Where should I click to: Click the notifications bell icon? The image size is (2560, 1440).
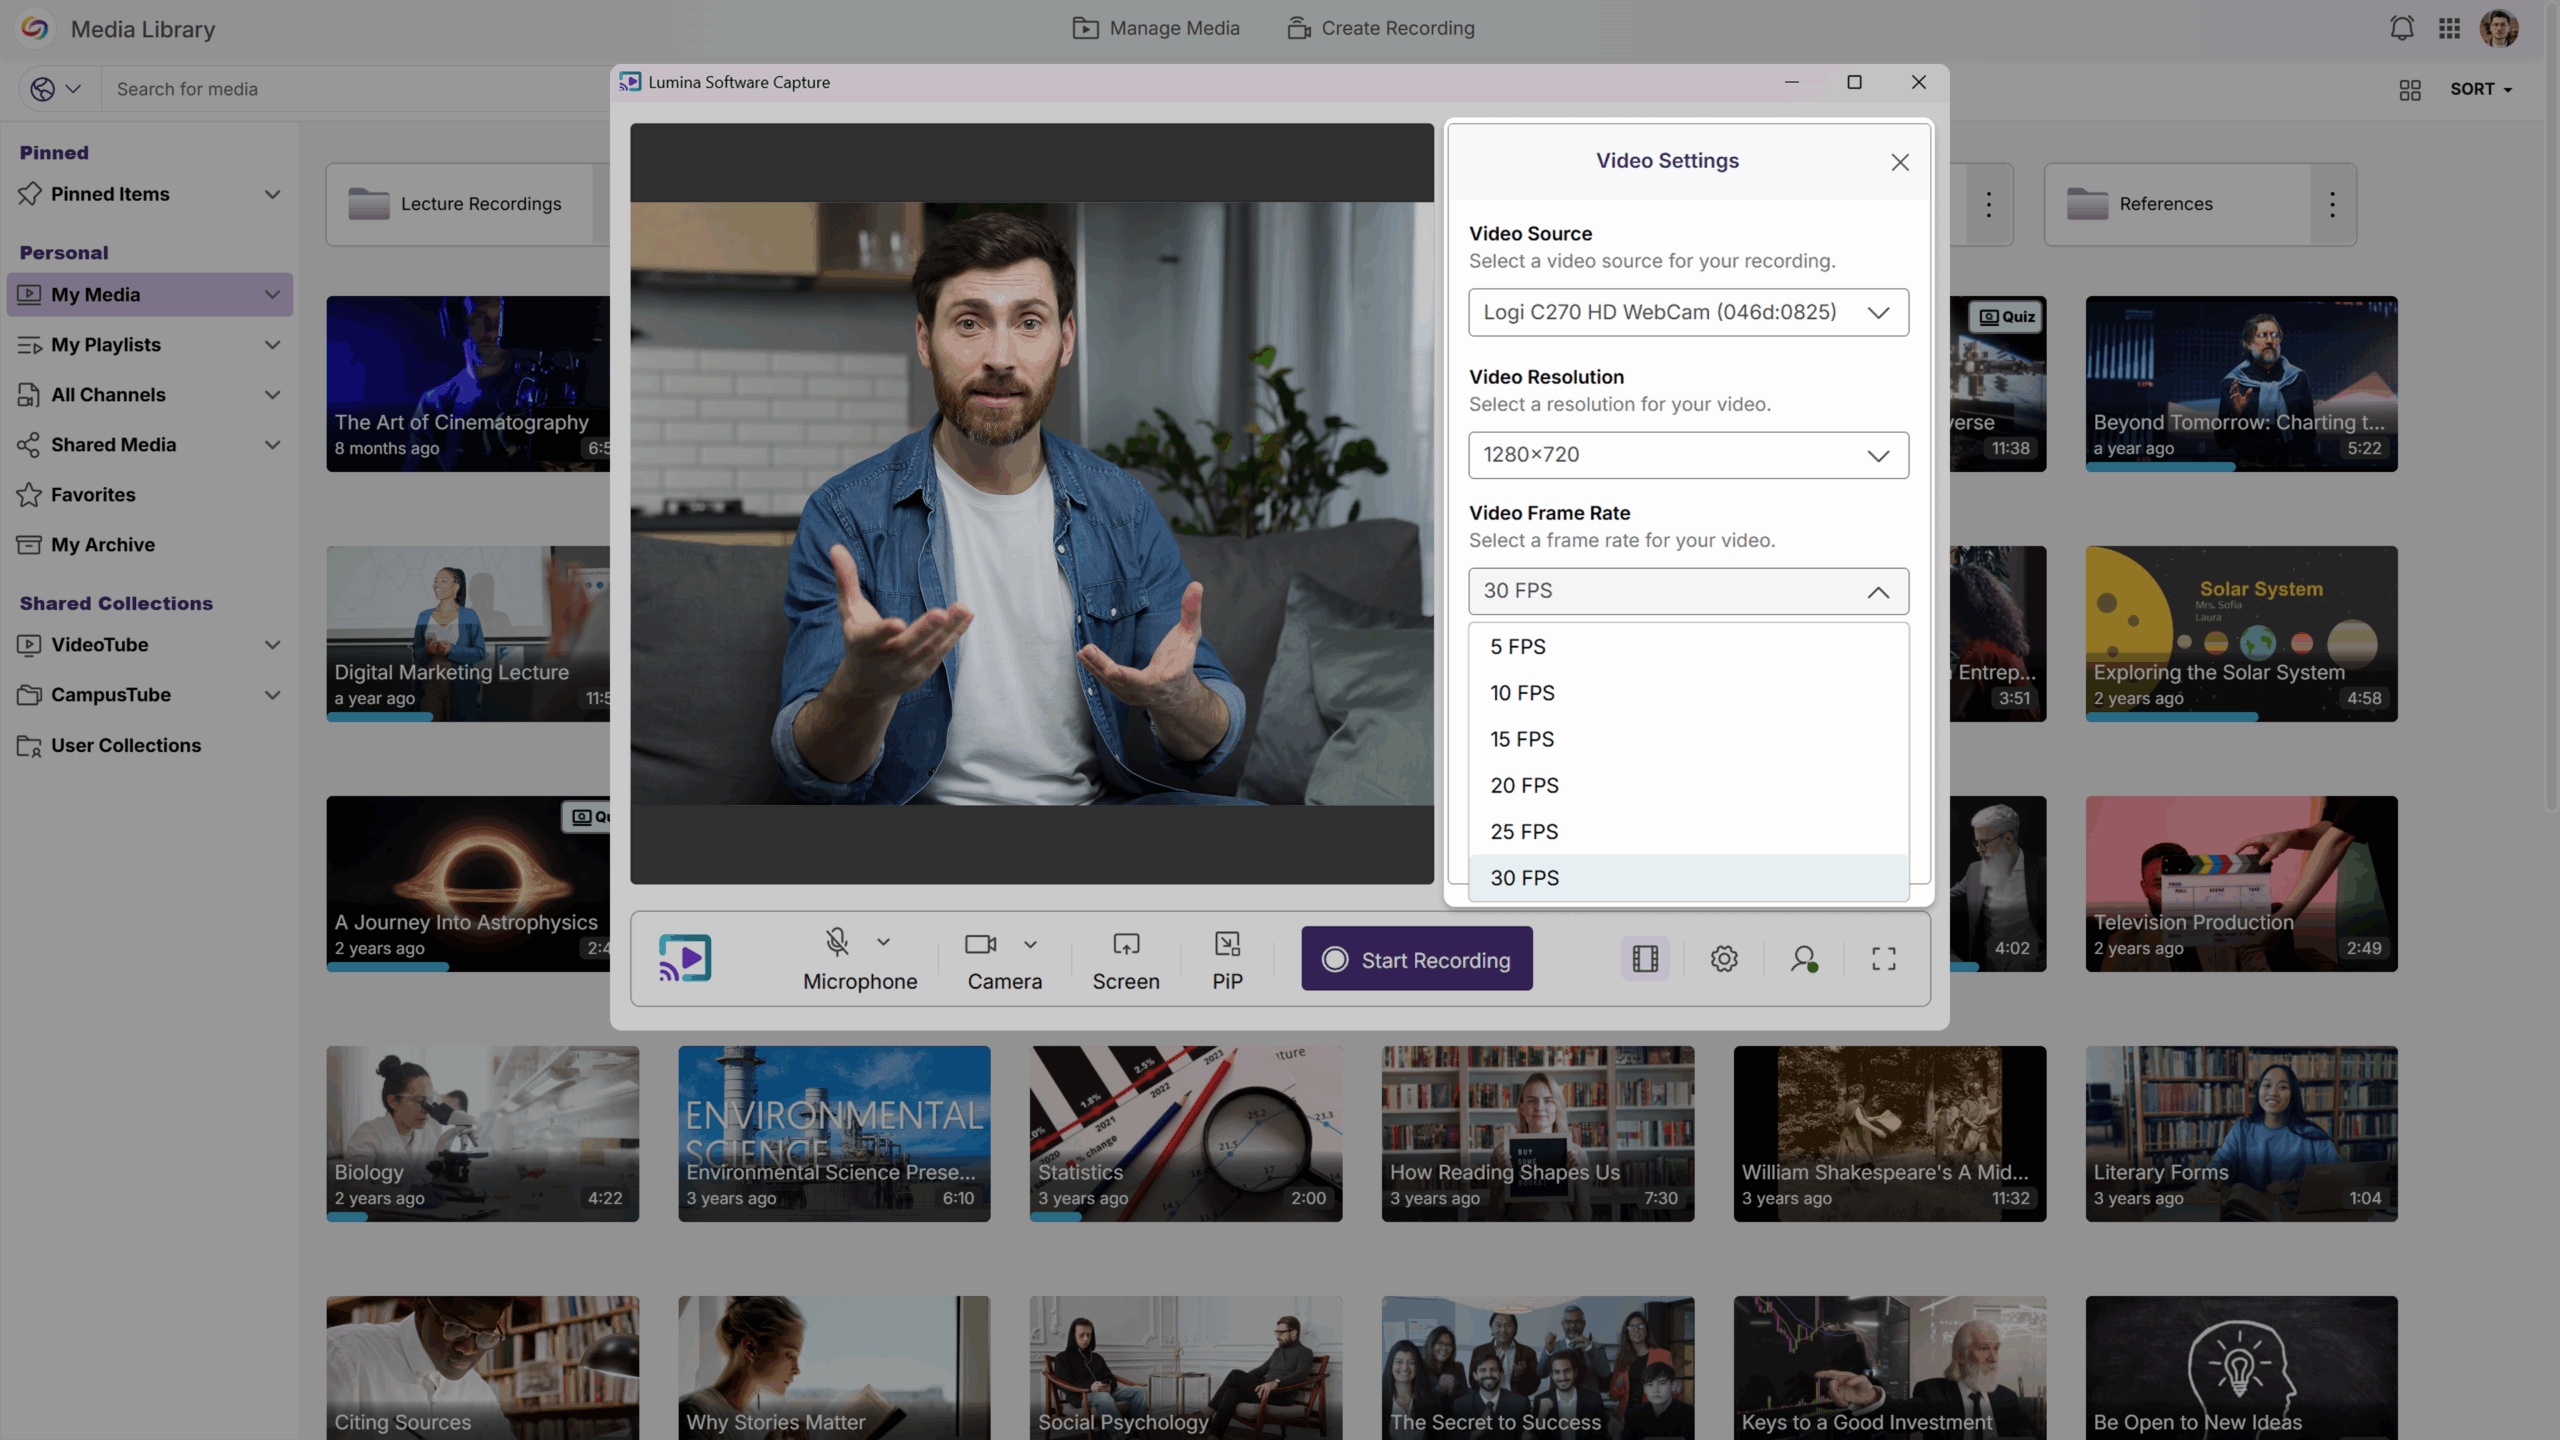point(2401,28)
